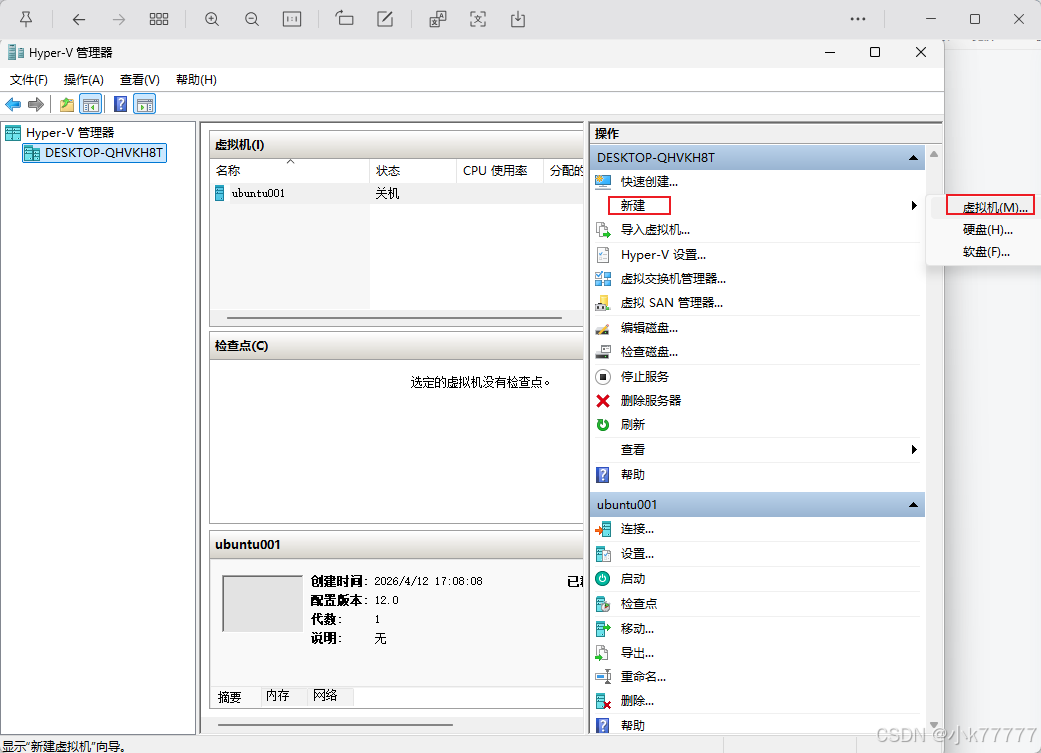Open the three-dot more options menu
The height and width of the screenshot is (753, 1041).
click(858, 19)
